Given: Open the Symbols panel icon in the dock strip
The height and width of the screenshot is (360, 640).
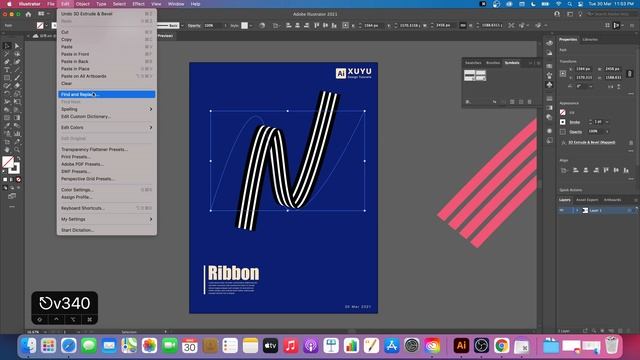Looking at the screenshot, I should 549,85.
